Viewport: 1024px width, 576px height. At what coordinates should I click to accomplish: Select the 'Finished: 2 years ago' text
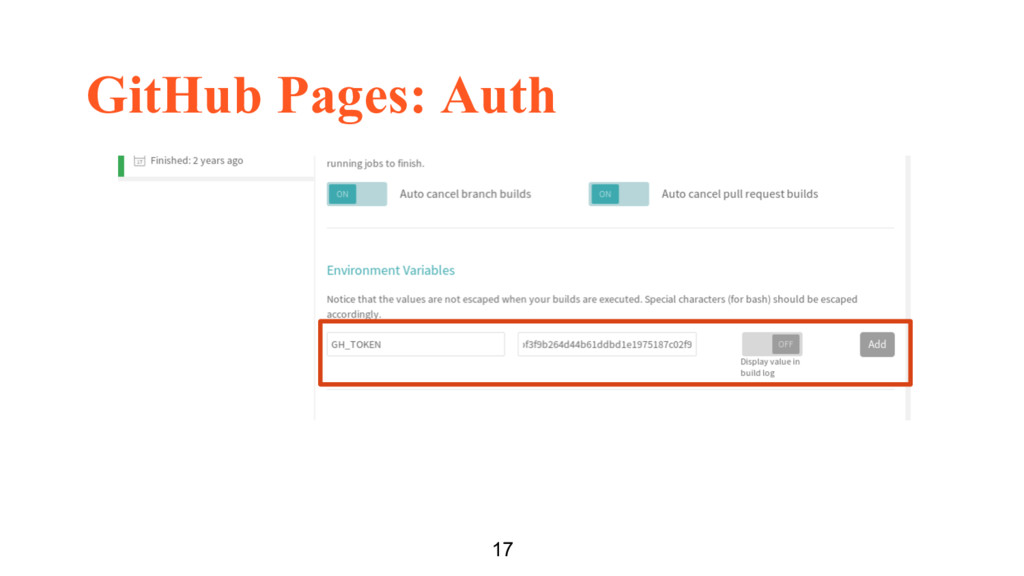(x=197, y=161)
